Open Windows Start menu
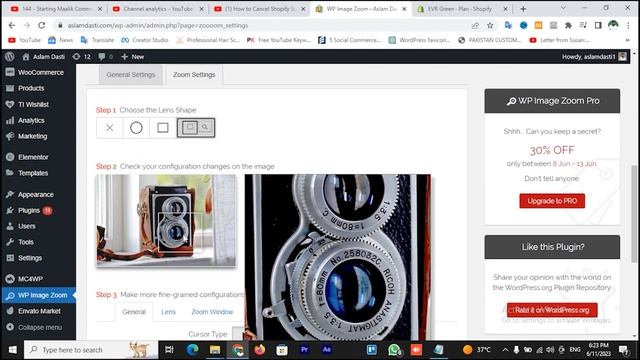 (13, 350)
